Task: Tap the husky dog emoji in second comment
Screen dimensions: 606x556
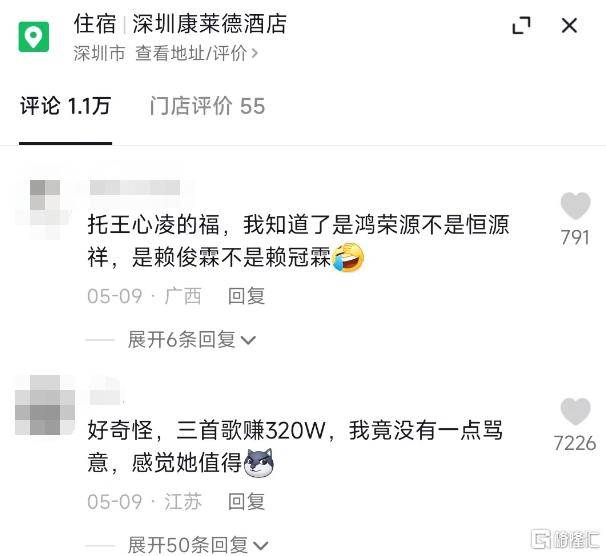Action: coord(259,462)
